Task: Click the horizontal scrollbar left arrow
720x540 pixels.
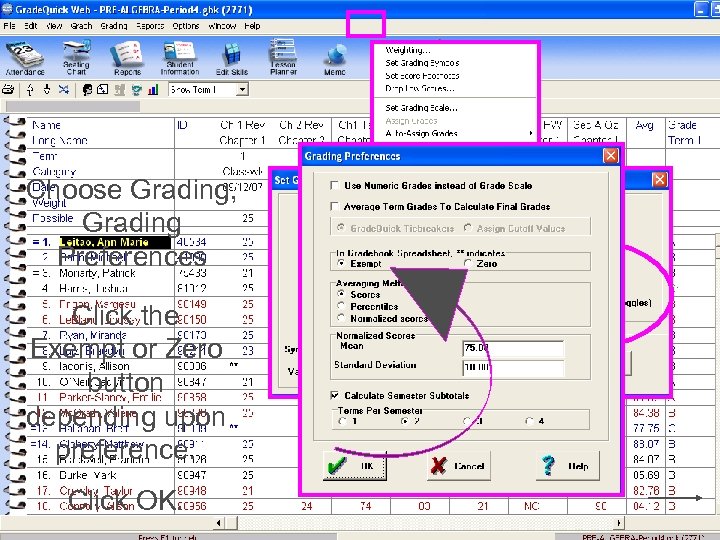Action: 219,523
